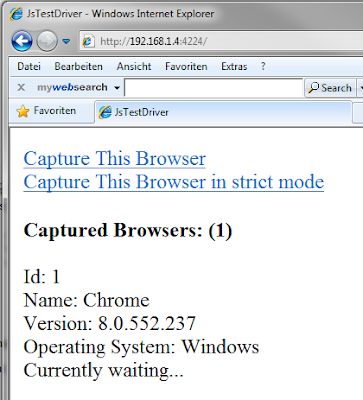Close the mywebsearch toolbar with X
This screenshot has height=400, width=363.
(21, 87)
